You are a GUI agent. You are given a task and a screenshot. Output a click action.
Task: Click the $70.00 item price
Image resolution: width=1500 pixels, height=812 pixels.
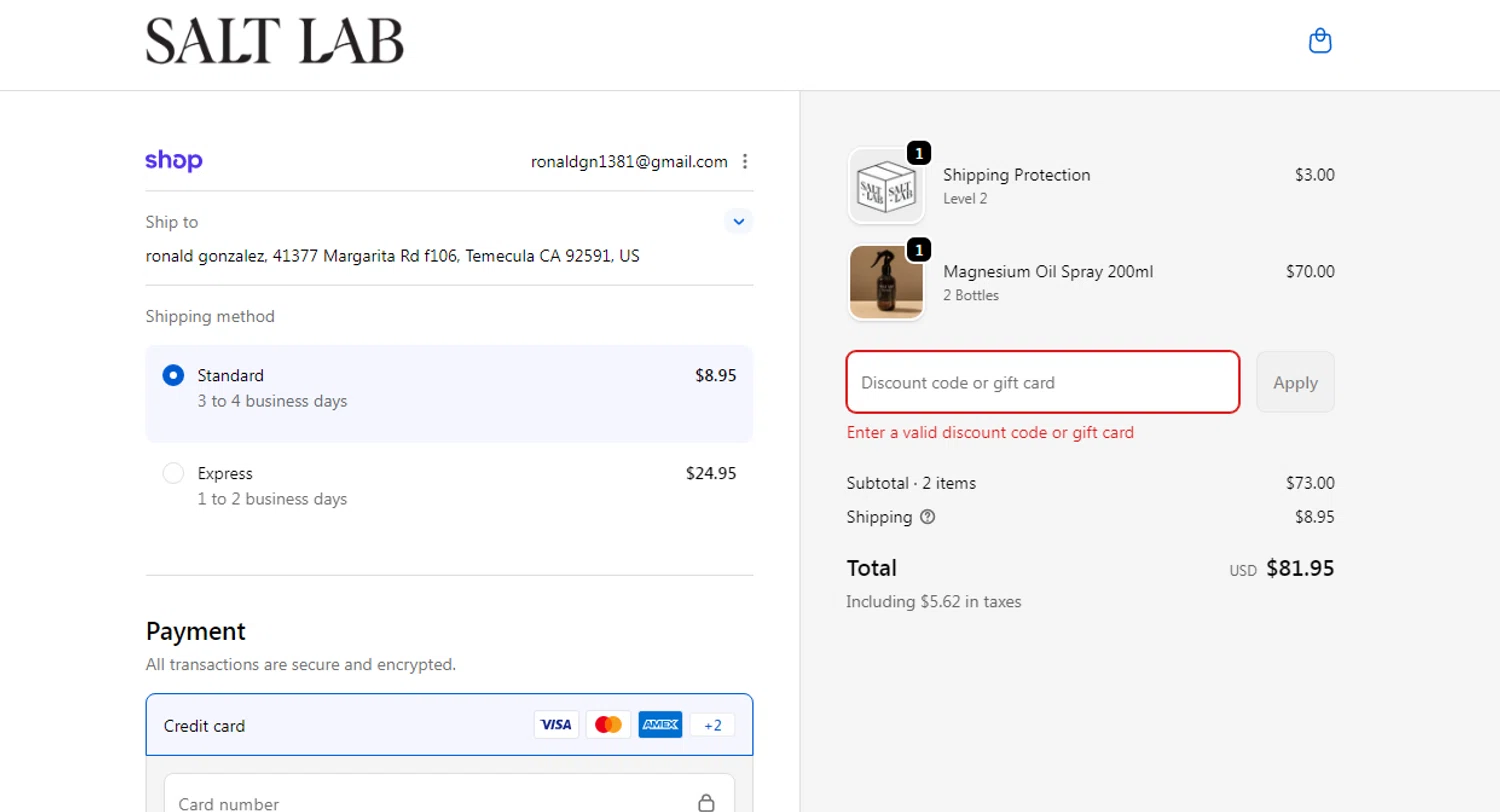click(1310, 271)
